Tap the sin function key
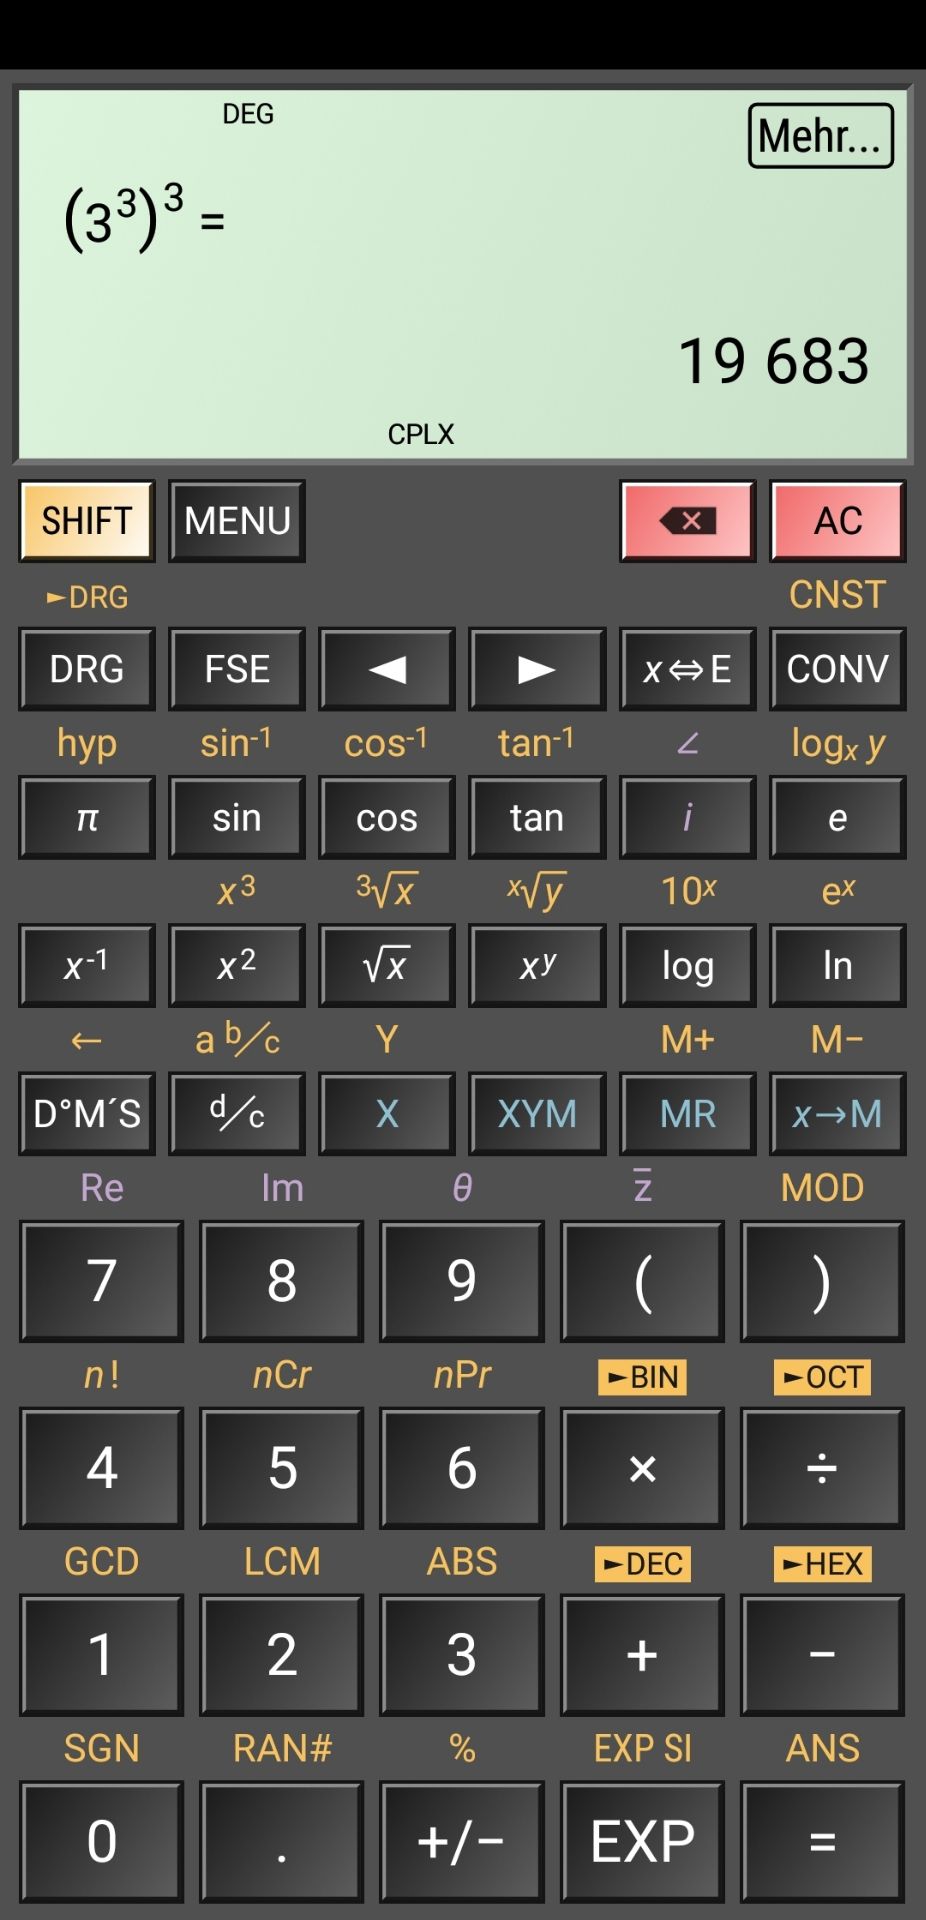Screen dimensions: 926x1920 pos(237,818)
